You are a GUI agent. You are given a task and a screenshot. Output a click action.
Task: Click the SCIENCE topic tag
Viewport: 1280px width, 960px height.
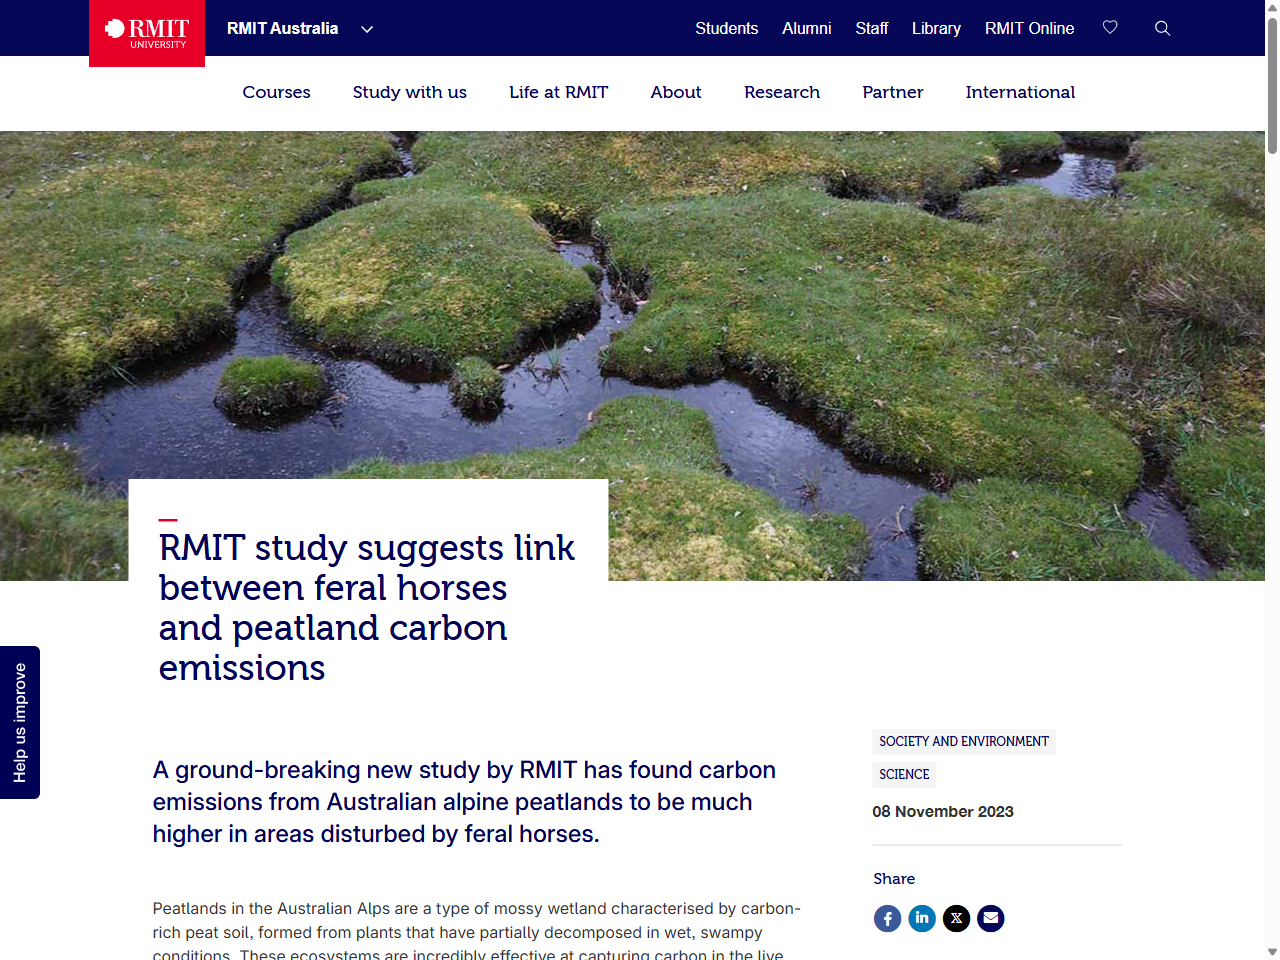pos(904,774)
